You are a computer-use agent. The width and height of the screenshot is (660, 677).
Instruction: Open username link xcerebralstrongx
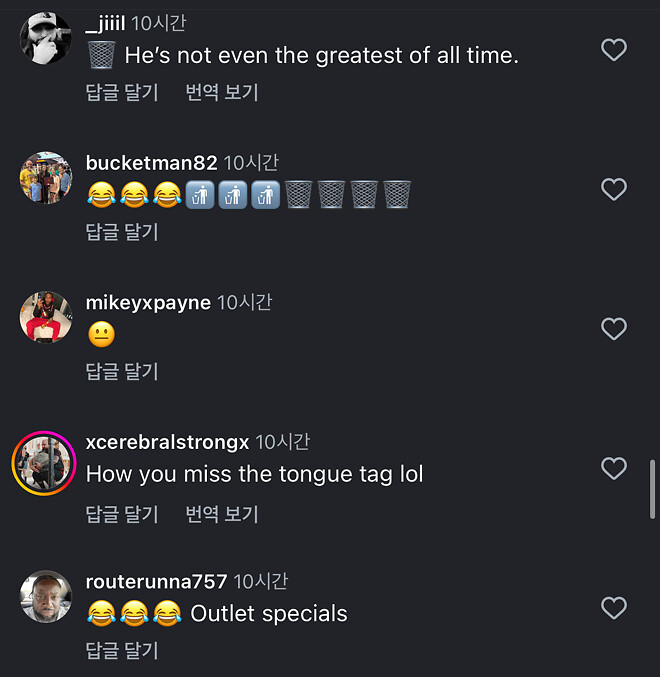(168, 442)
